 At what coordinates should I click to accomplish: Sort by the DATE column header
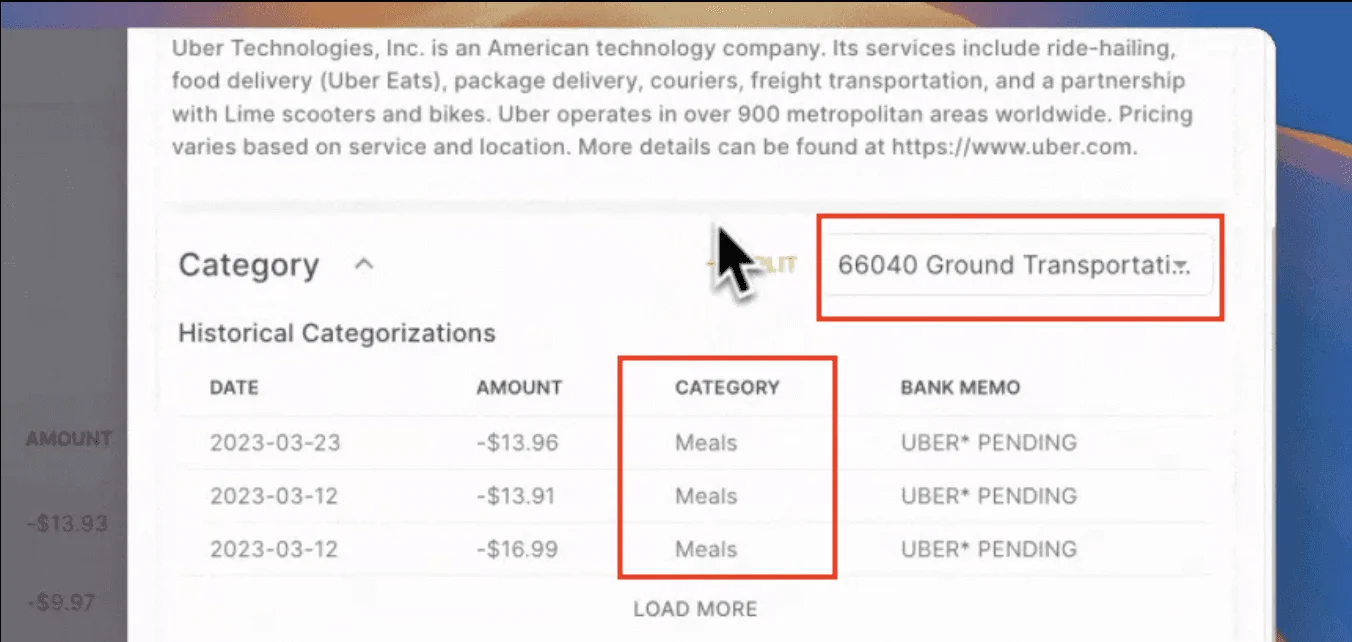[x=234, y=387]
